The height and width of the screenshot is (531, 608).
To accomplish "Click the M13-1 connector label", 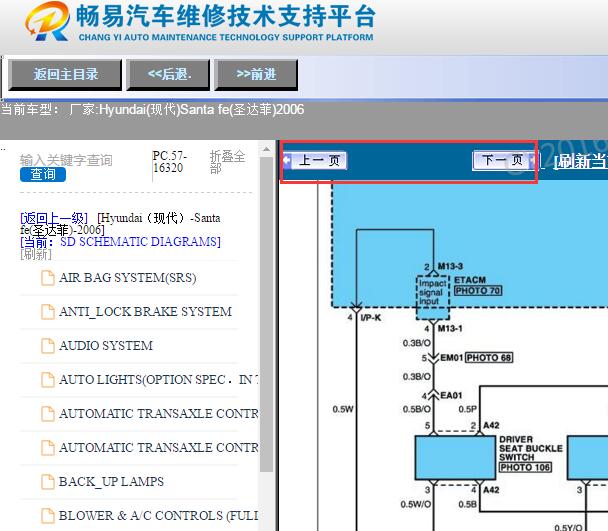I will pos(450,329).
